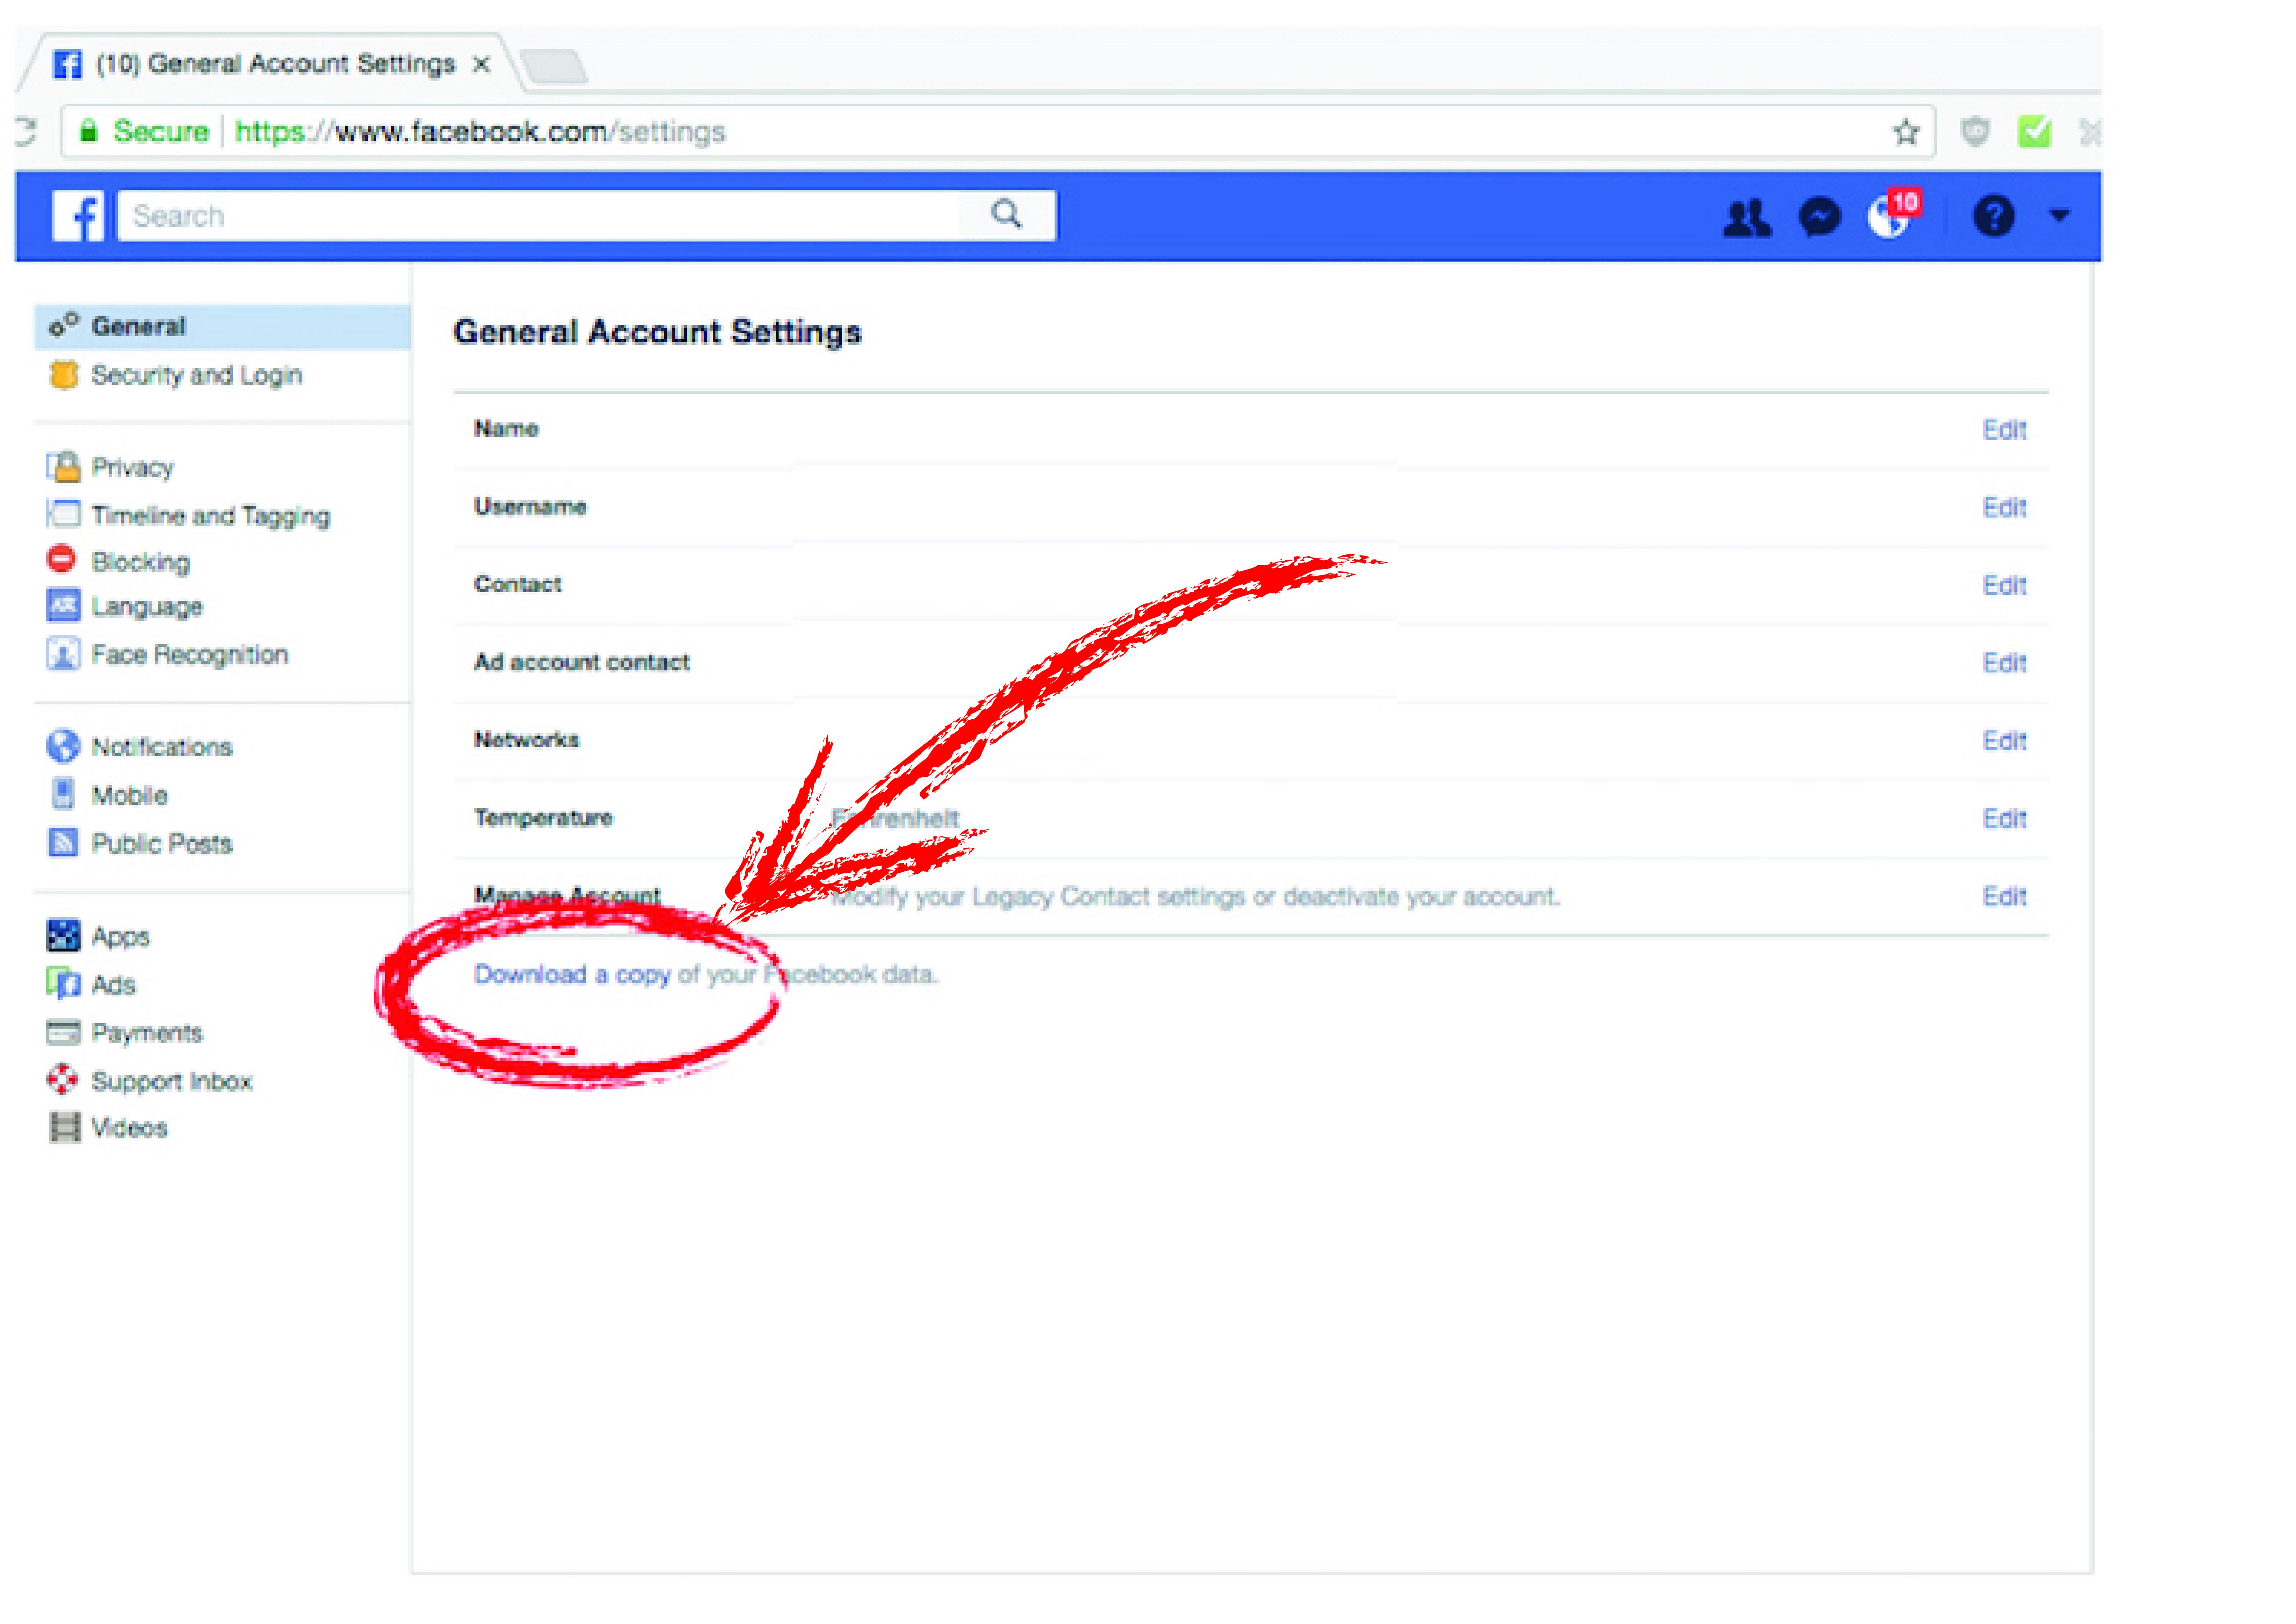Open the Help question mark icon
Viewport: 2296px width, 1624px height.
pyautogui.click(x=1994, y=216)
